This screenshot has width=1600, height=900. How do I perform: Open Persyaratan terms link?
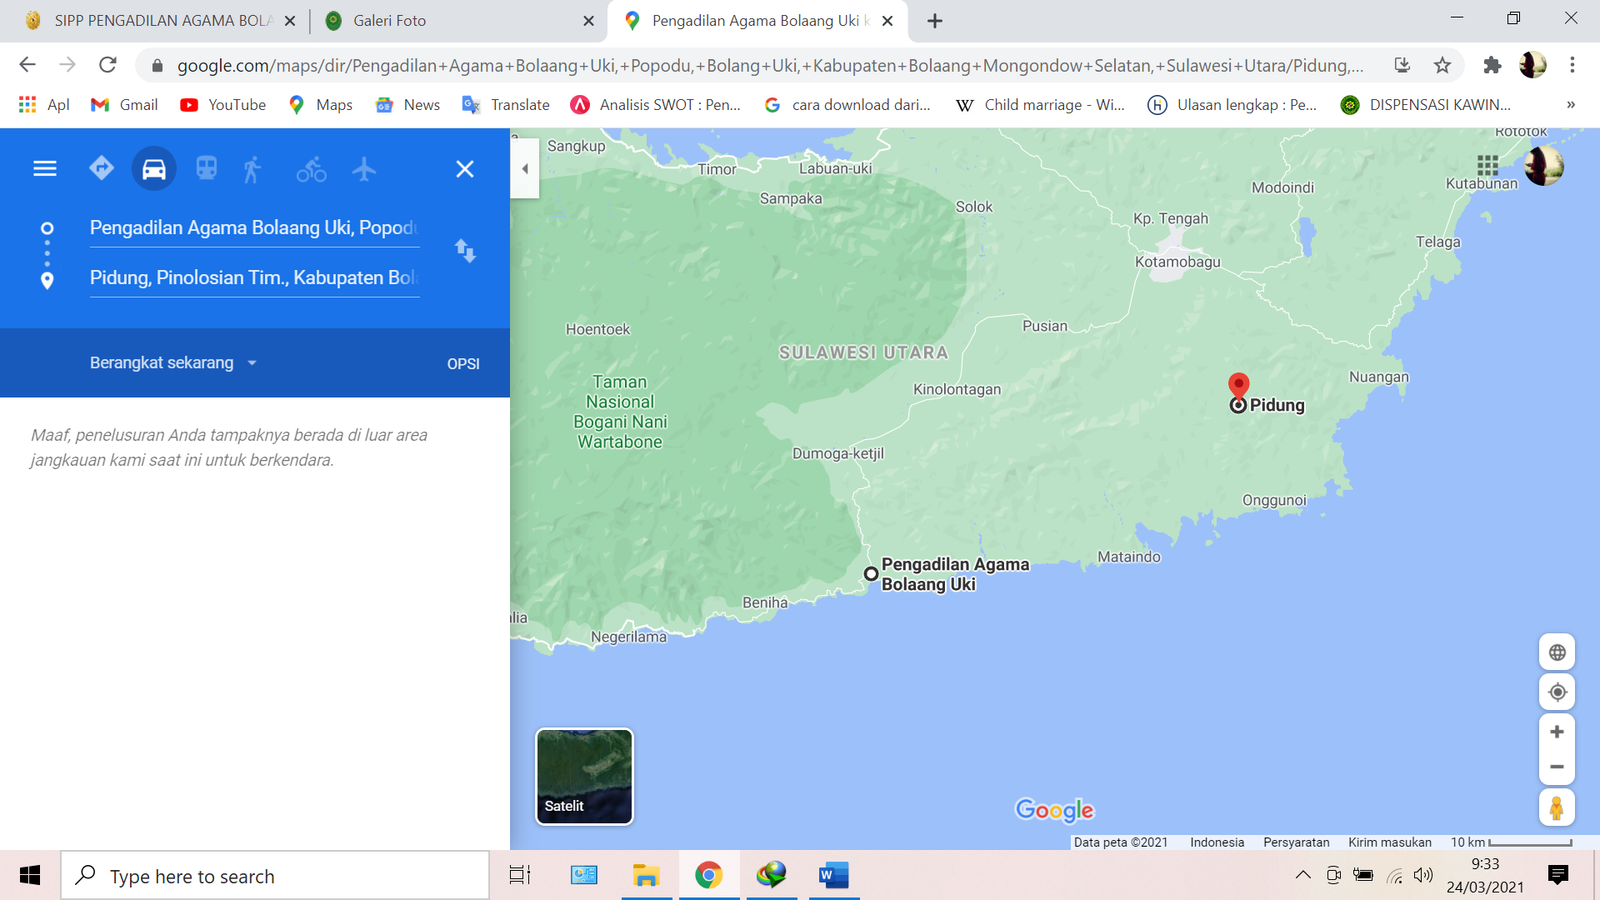coord(1296,842)
